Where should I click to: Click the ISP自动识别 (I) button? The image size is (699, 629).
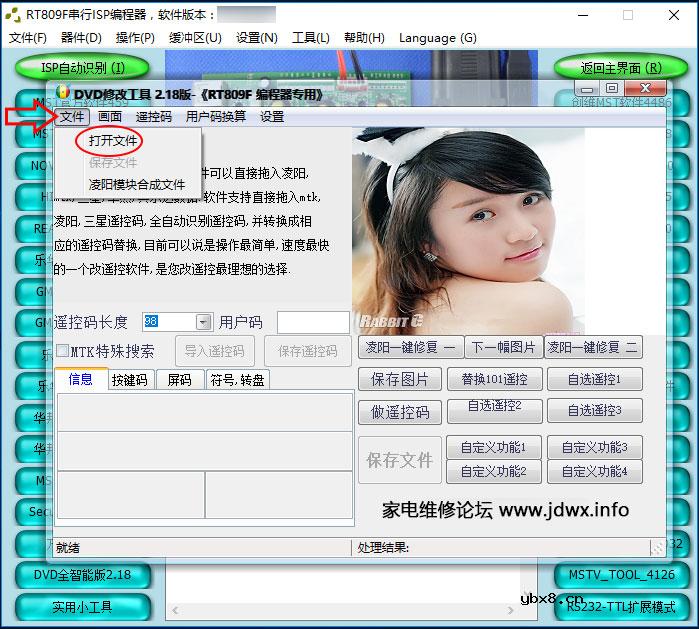click(82, 68)
